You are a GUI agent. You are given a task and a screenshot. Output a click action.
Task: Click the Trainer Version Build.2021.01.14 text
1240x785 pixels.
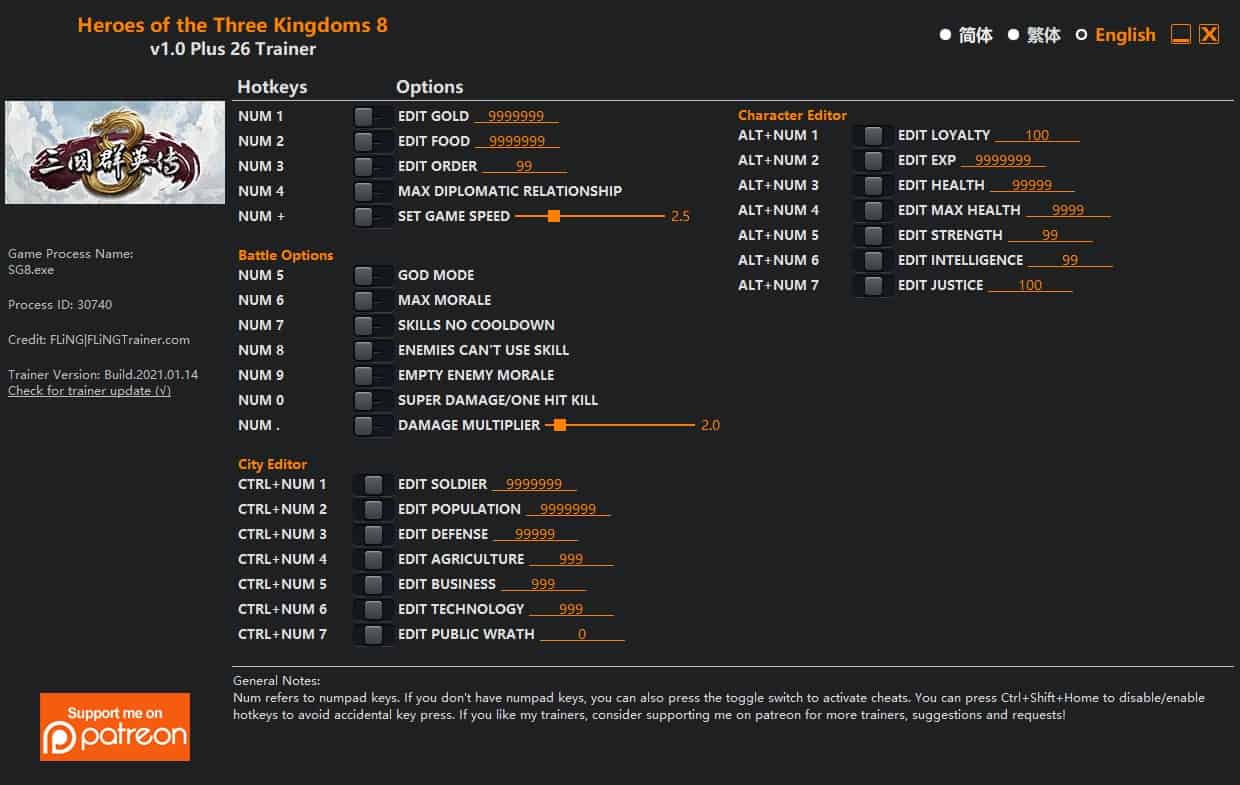[x=103, y=375]
